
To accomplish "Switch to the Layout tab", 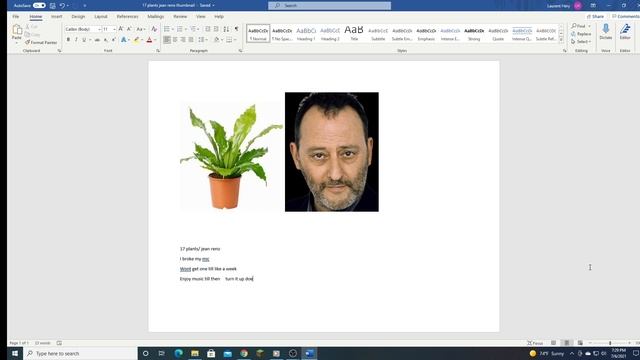I will (x=100, y=17).
